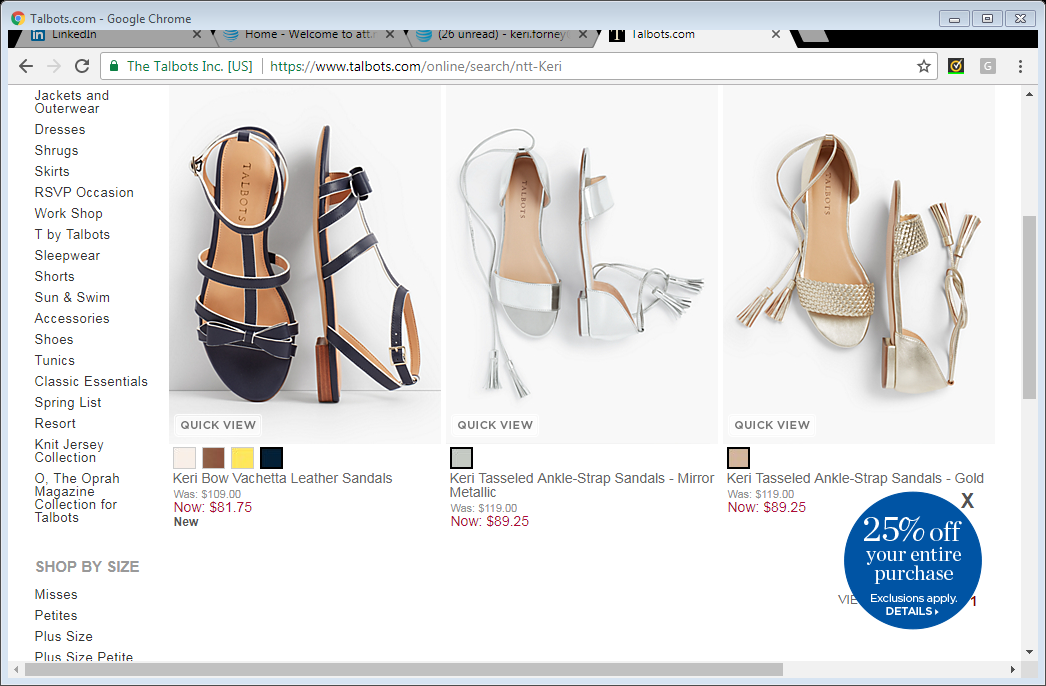The image size is (1046, 686).
Task: Browse the Shrugs category
Action: (x=56, y=151)
